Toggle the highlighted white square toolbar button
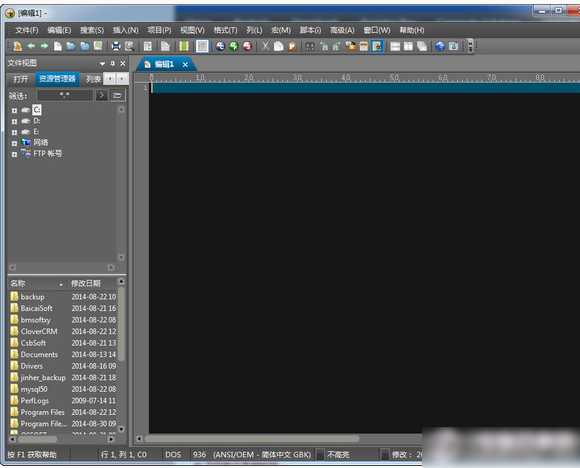Image resolution: width=580 pixels, height=468 pixels. (x=202, y=46)
